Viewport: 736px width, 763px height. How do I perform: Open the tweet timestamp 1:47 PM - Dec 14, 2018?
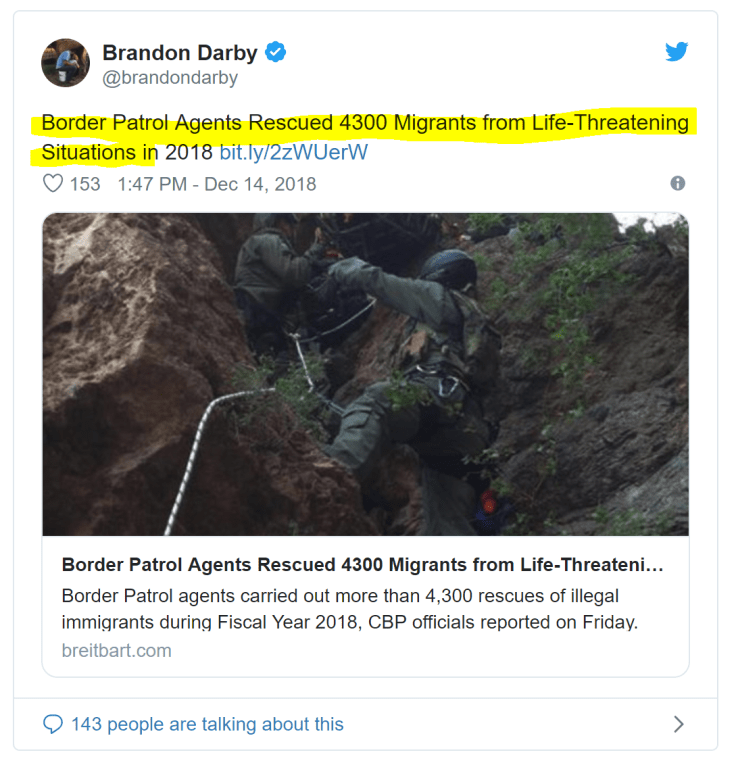tap(217, 184)
